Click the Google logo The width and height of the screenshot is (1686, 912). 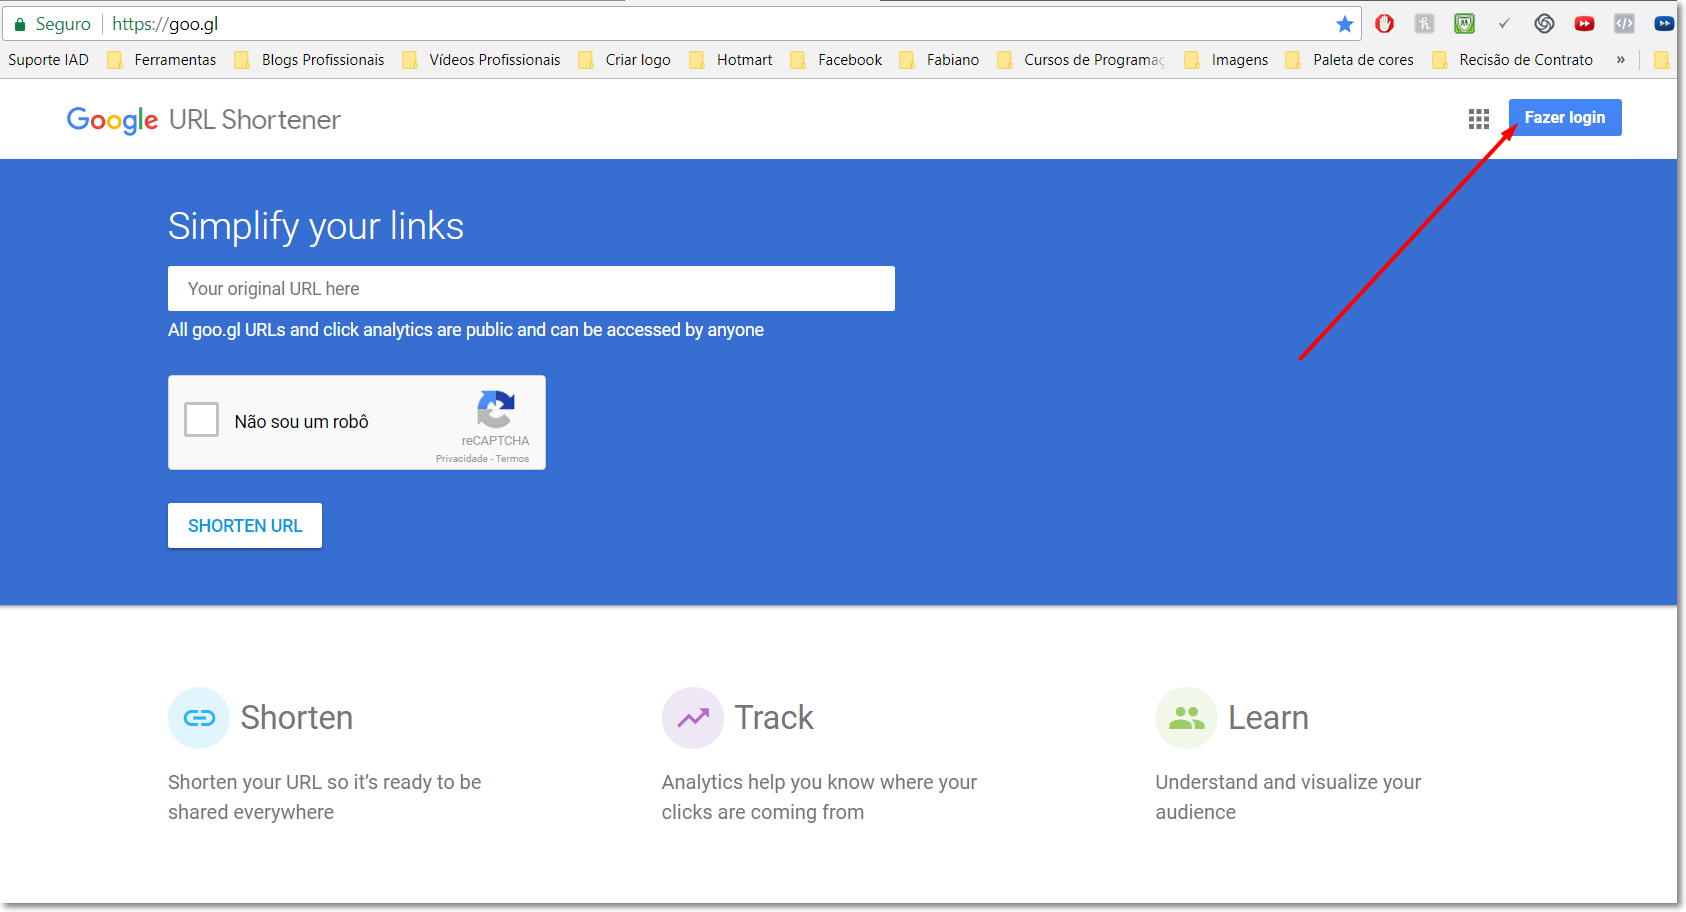[x=112, y=121]
